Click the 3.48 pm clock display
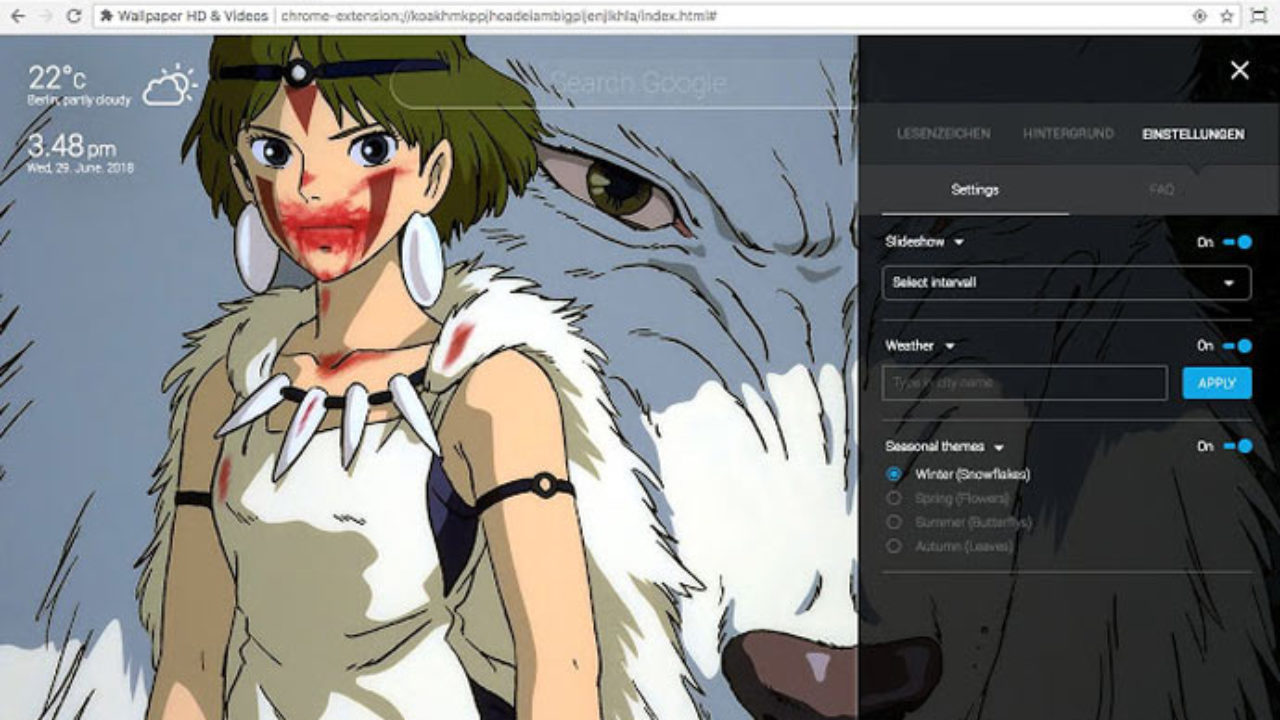 (x=71, y=147)
